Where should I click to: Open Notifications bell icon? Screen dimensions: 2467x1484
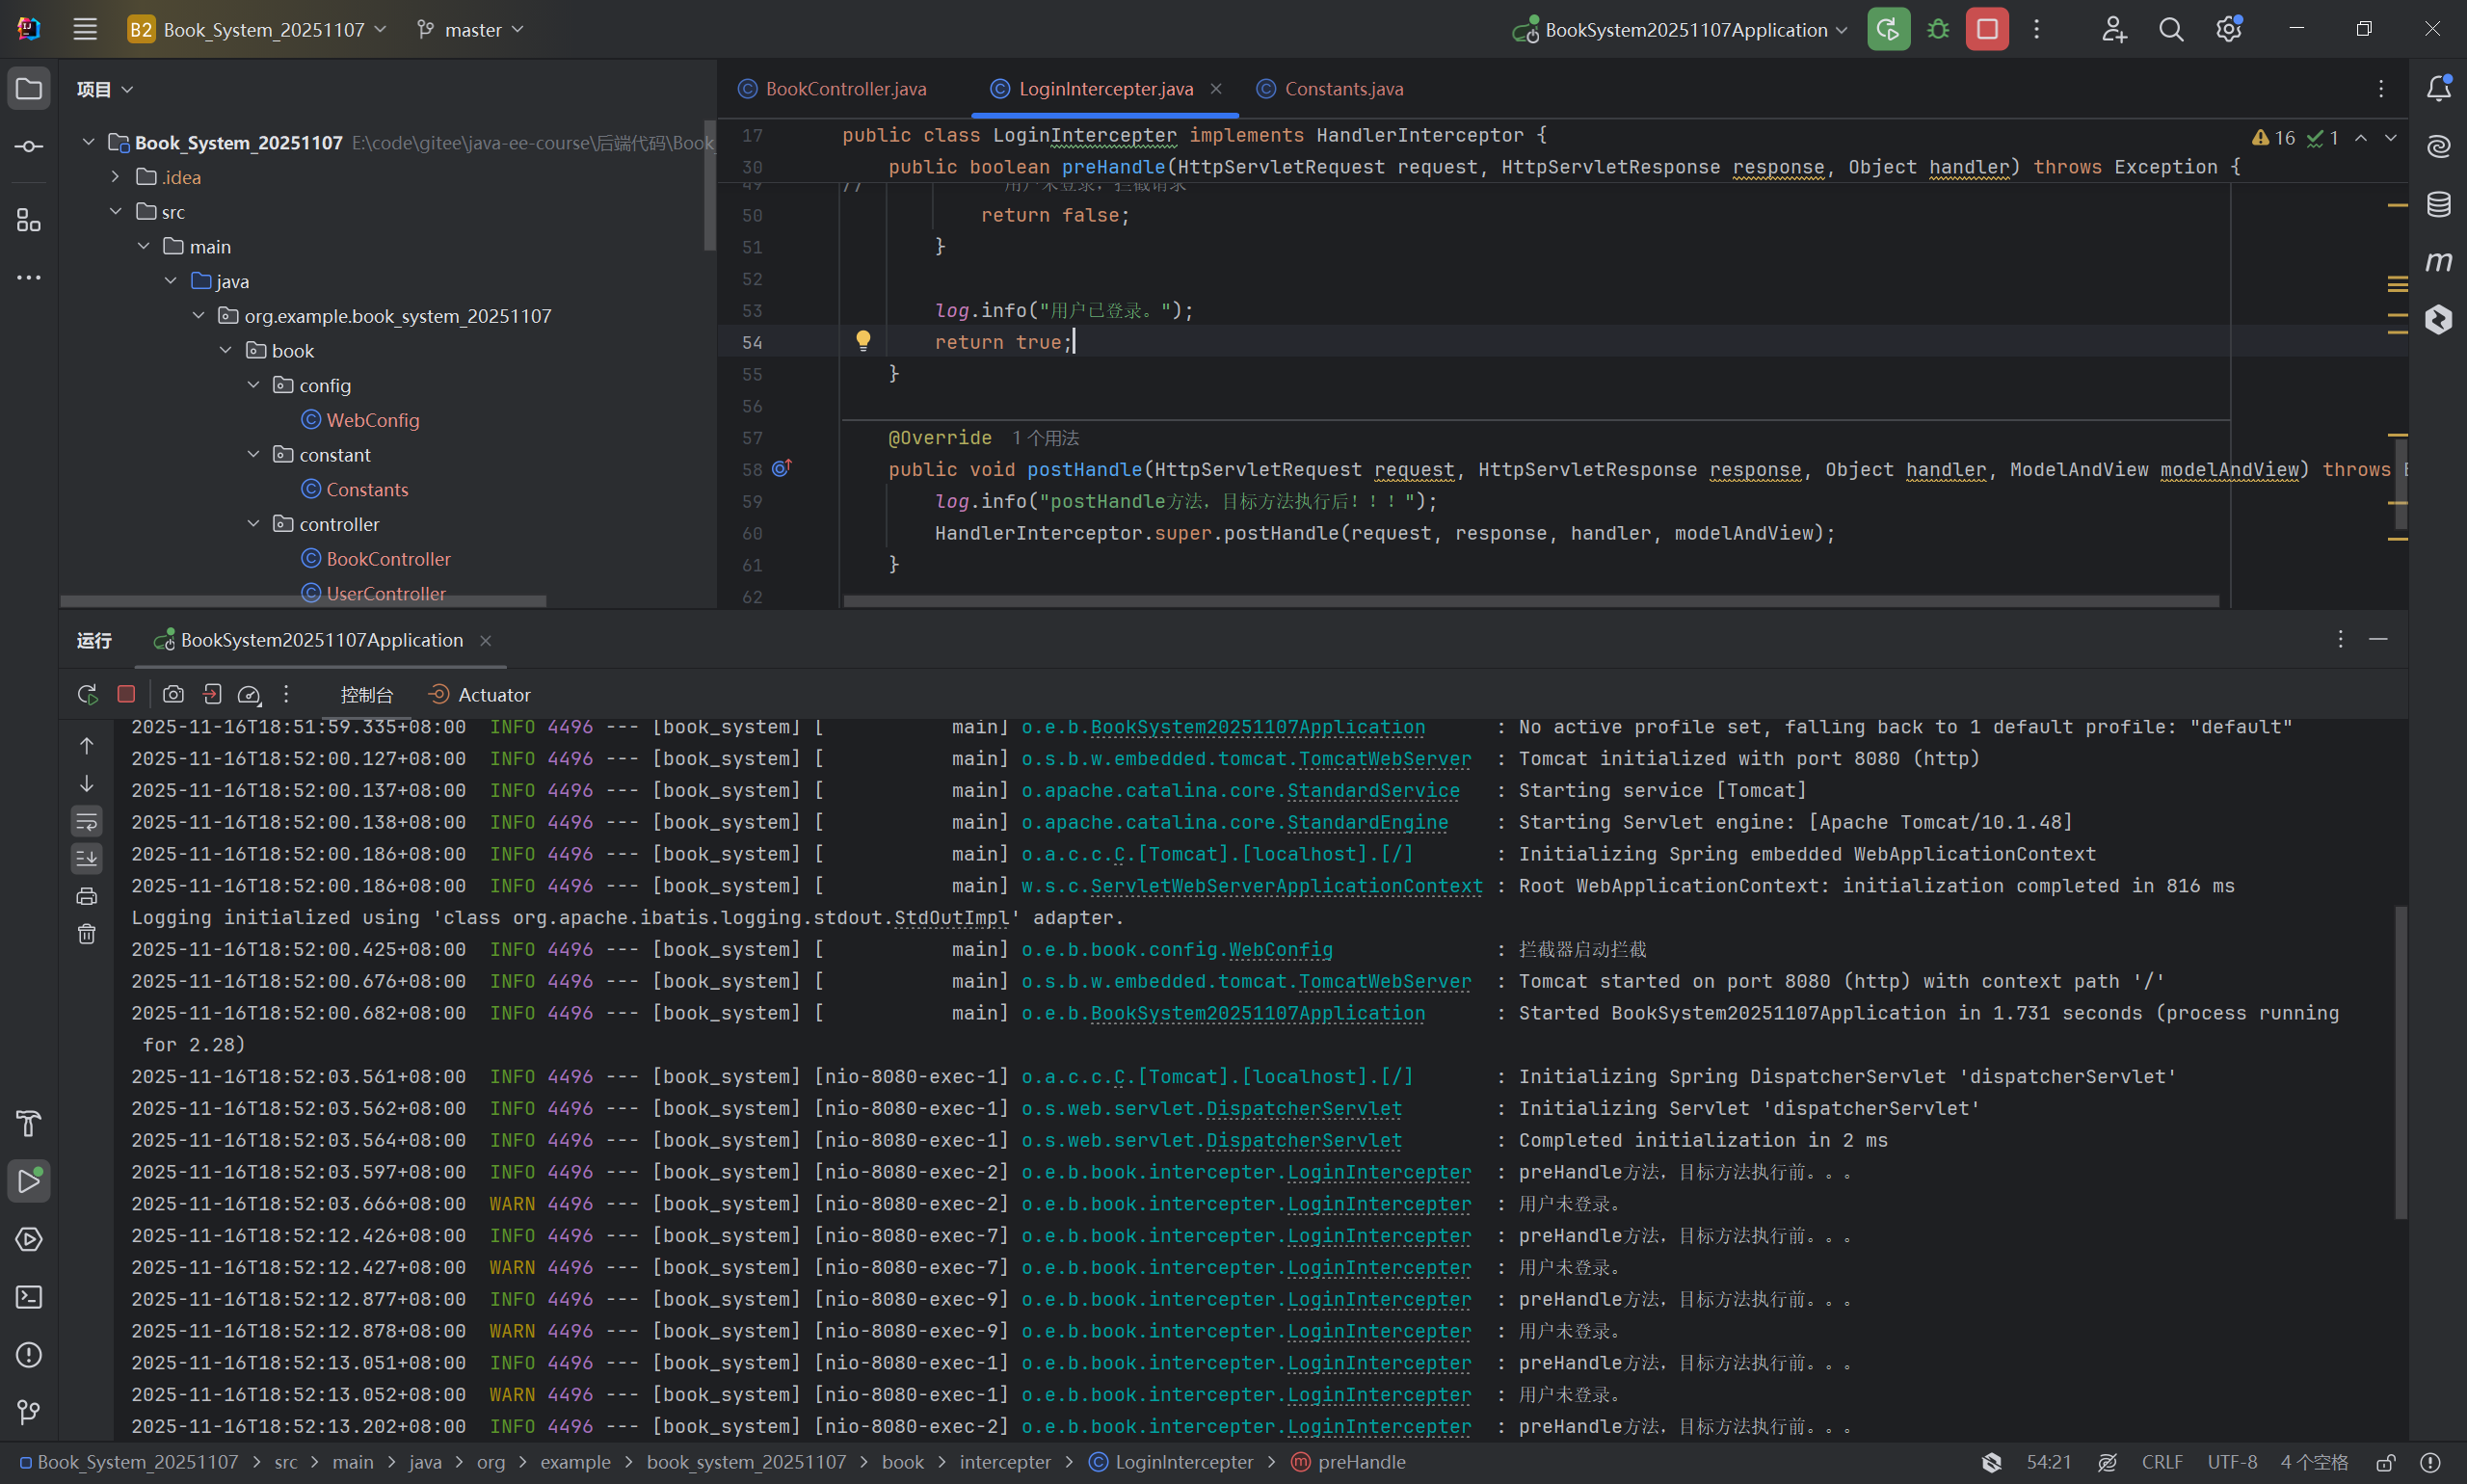(2439, 88)
